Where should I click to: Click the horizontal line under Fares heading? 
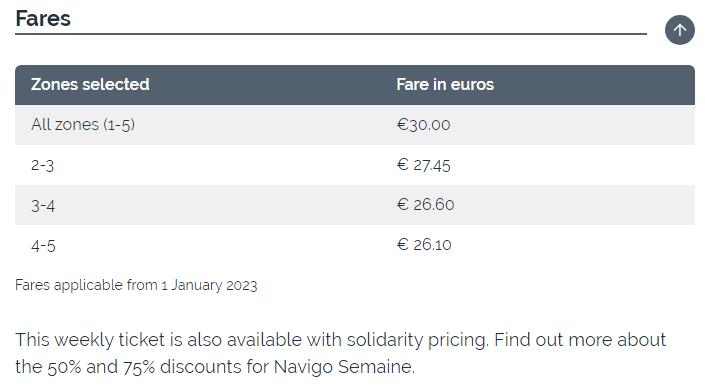point(331,34)
